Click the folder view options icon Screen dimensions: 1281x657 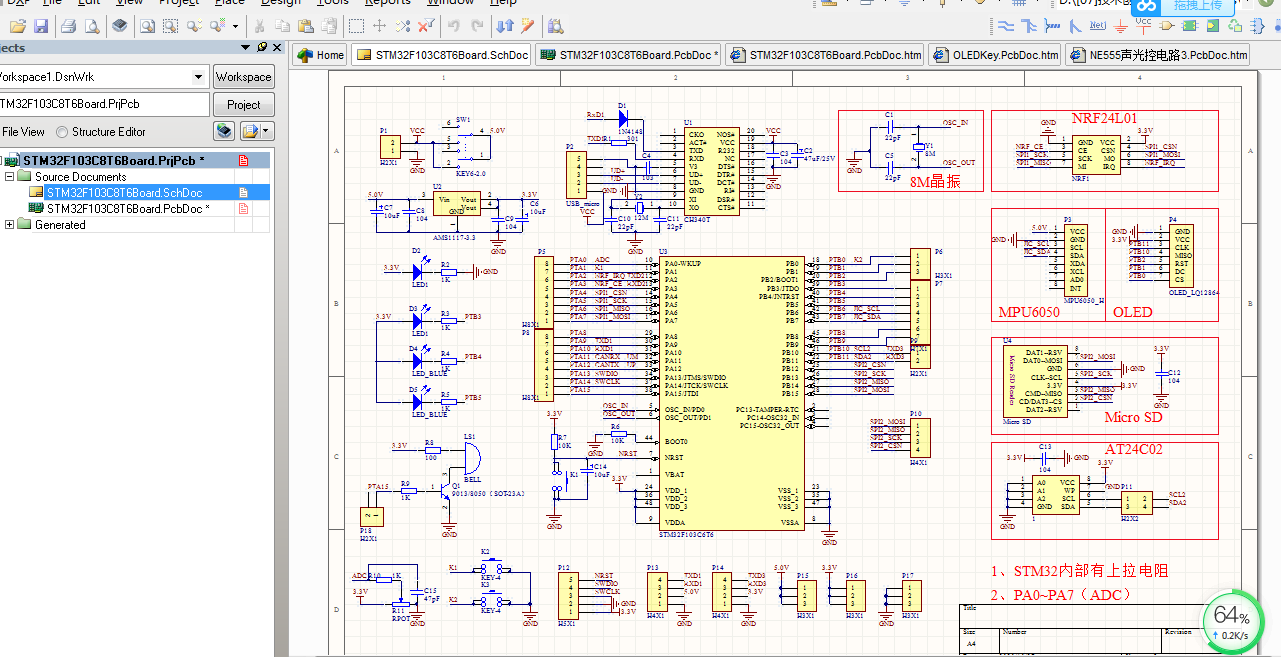pyautogui.click(x=250, y=131)
